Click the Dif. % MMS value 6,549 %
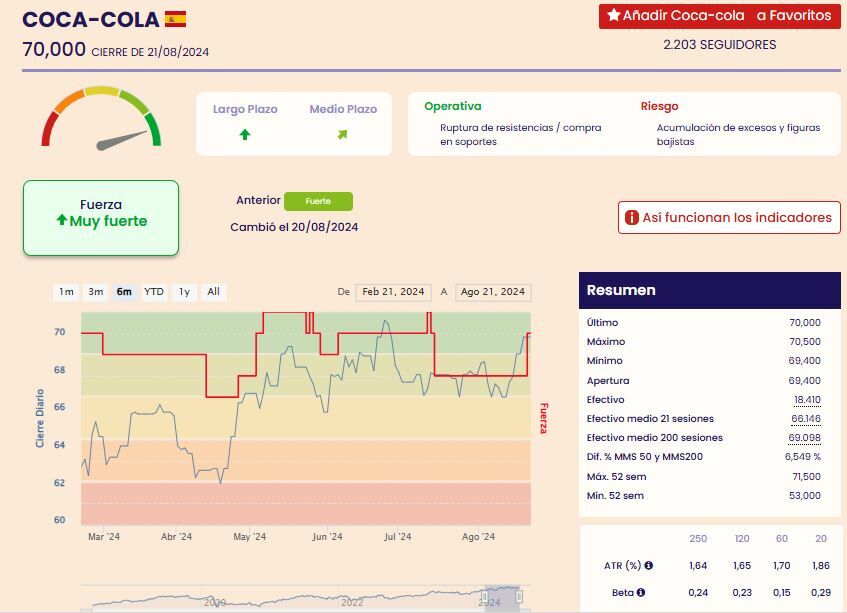This screenshot has height=613, width=847. [x=803, y=457]
